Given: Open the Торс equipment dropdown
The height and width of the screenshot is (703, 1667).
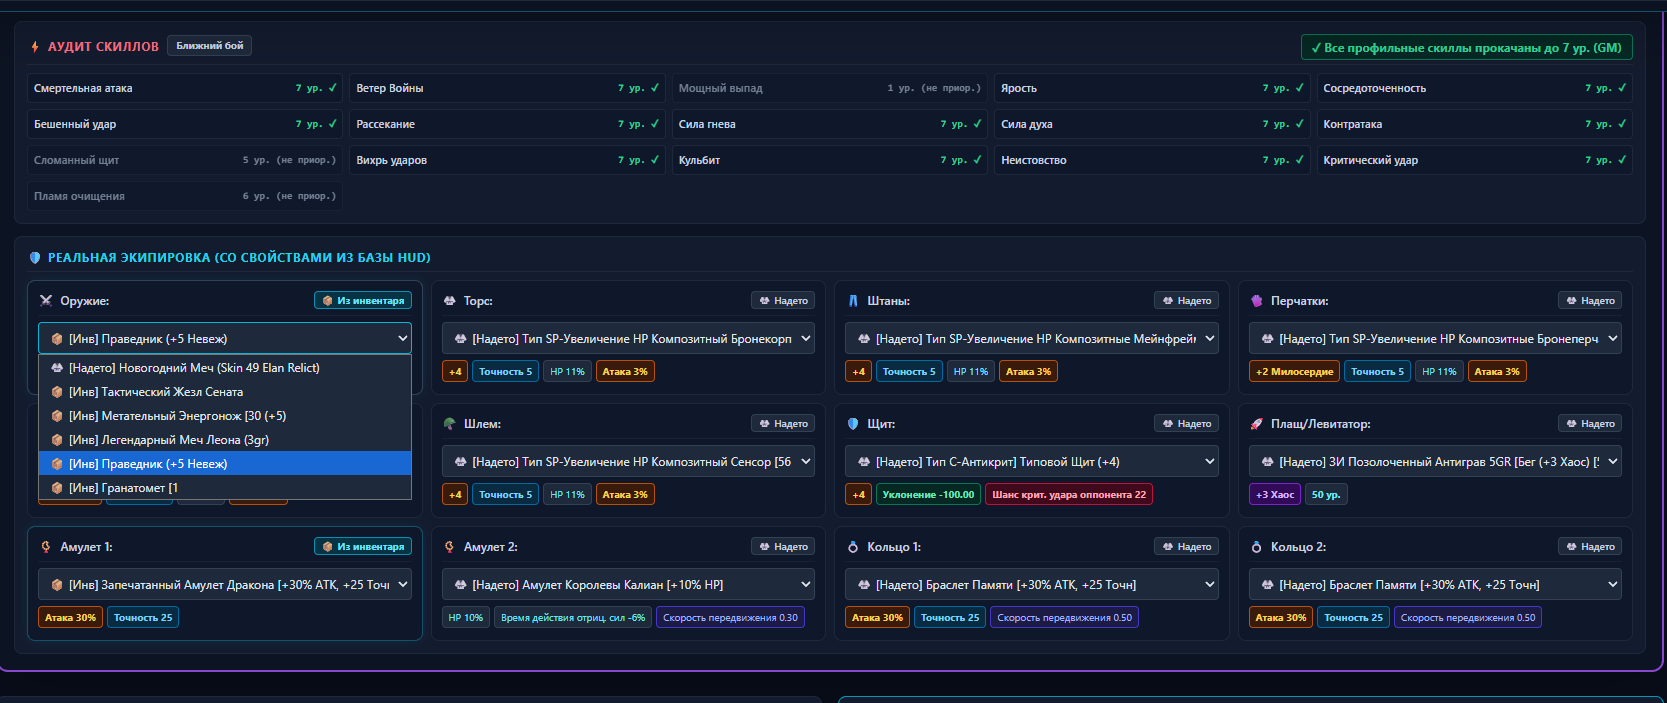Looking at the screenshot, I should 628,339.
